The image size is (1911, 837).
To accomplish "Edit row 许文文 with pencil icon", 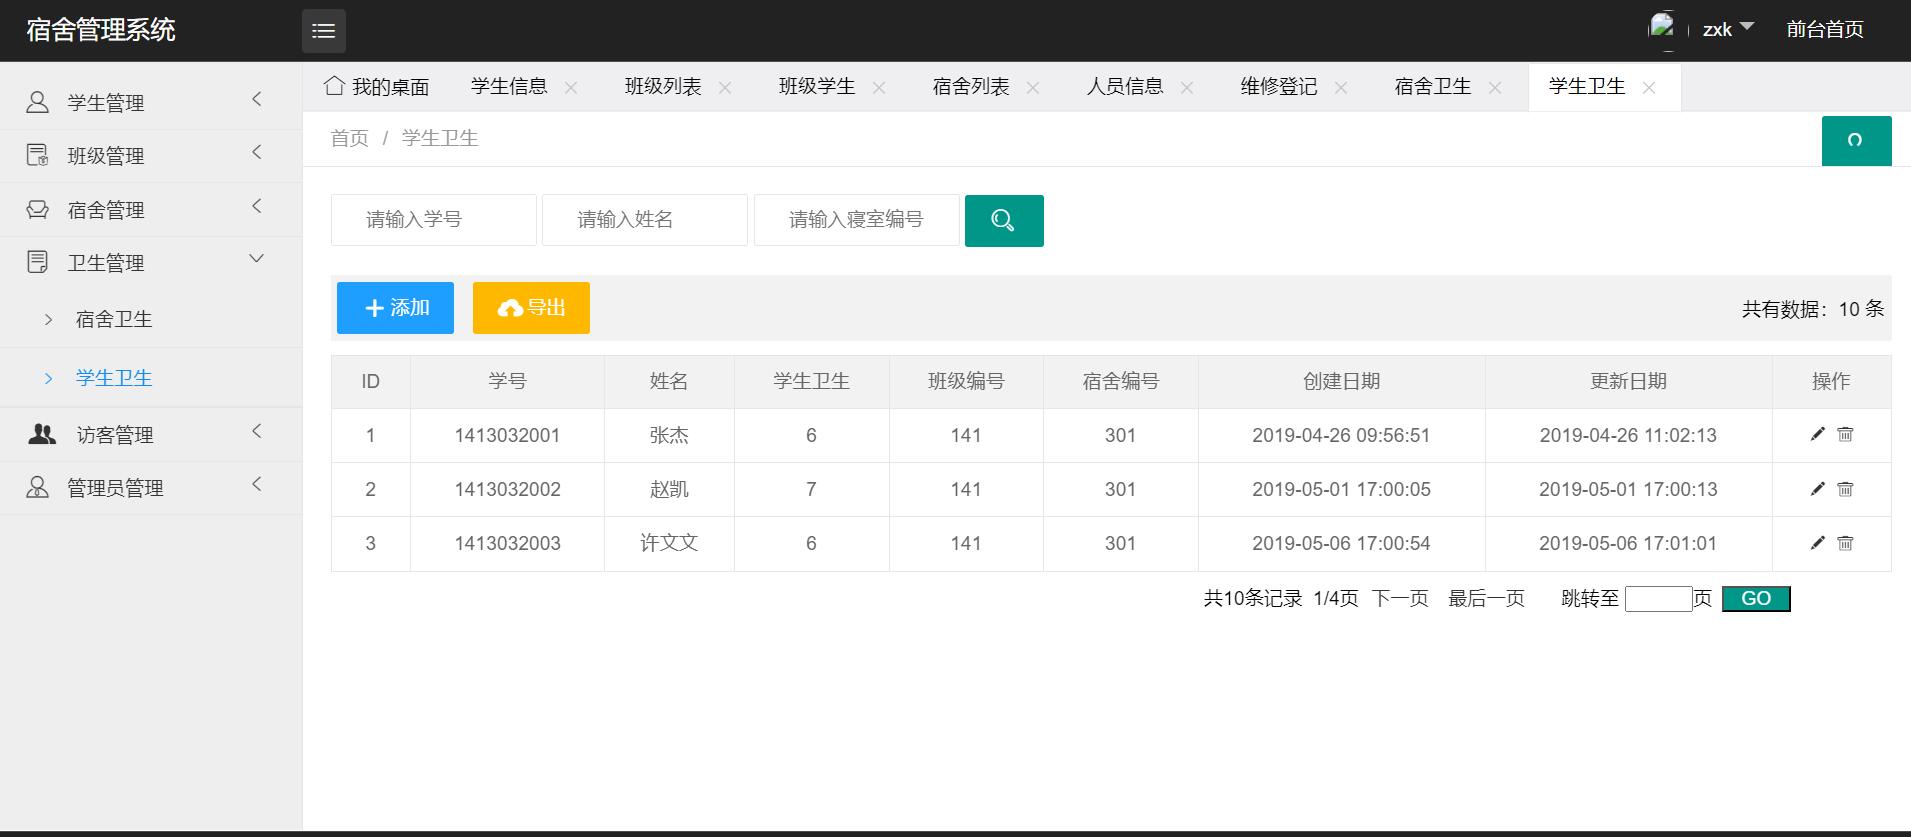I will pyautogui.click(x=1818, y=543).
